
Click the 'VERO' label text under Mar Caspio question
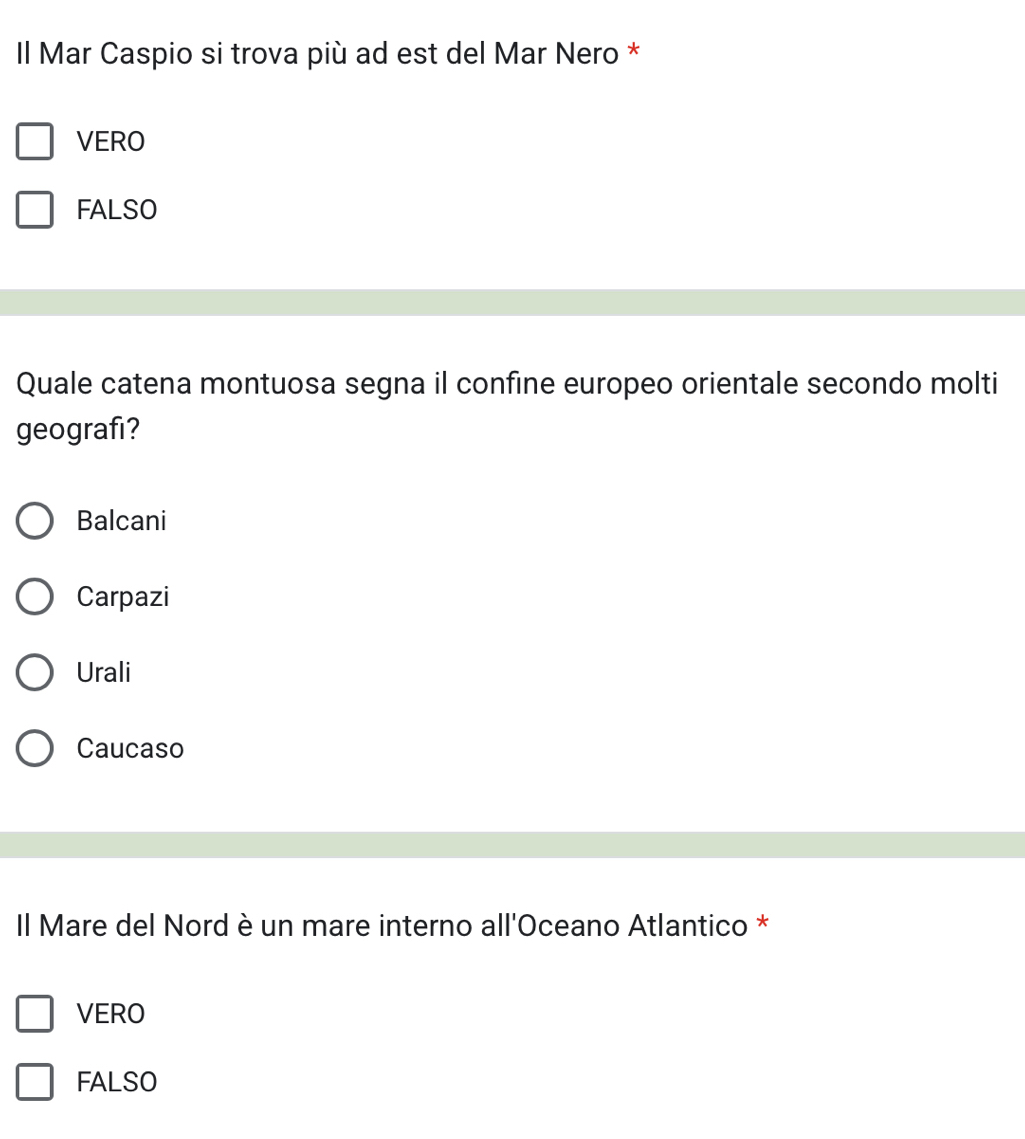[x=111, y=142]
